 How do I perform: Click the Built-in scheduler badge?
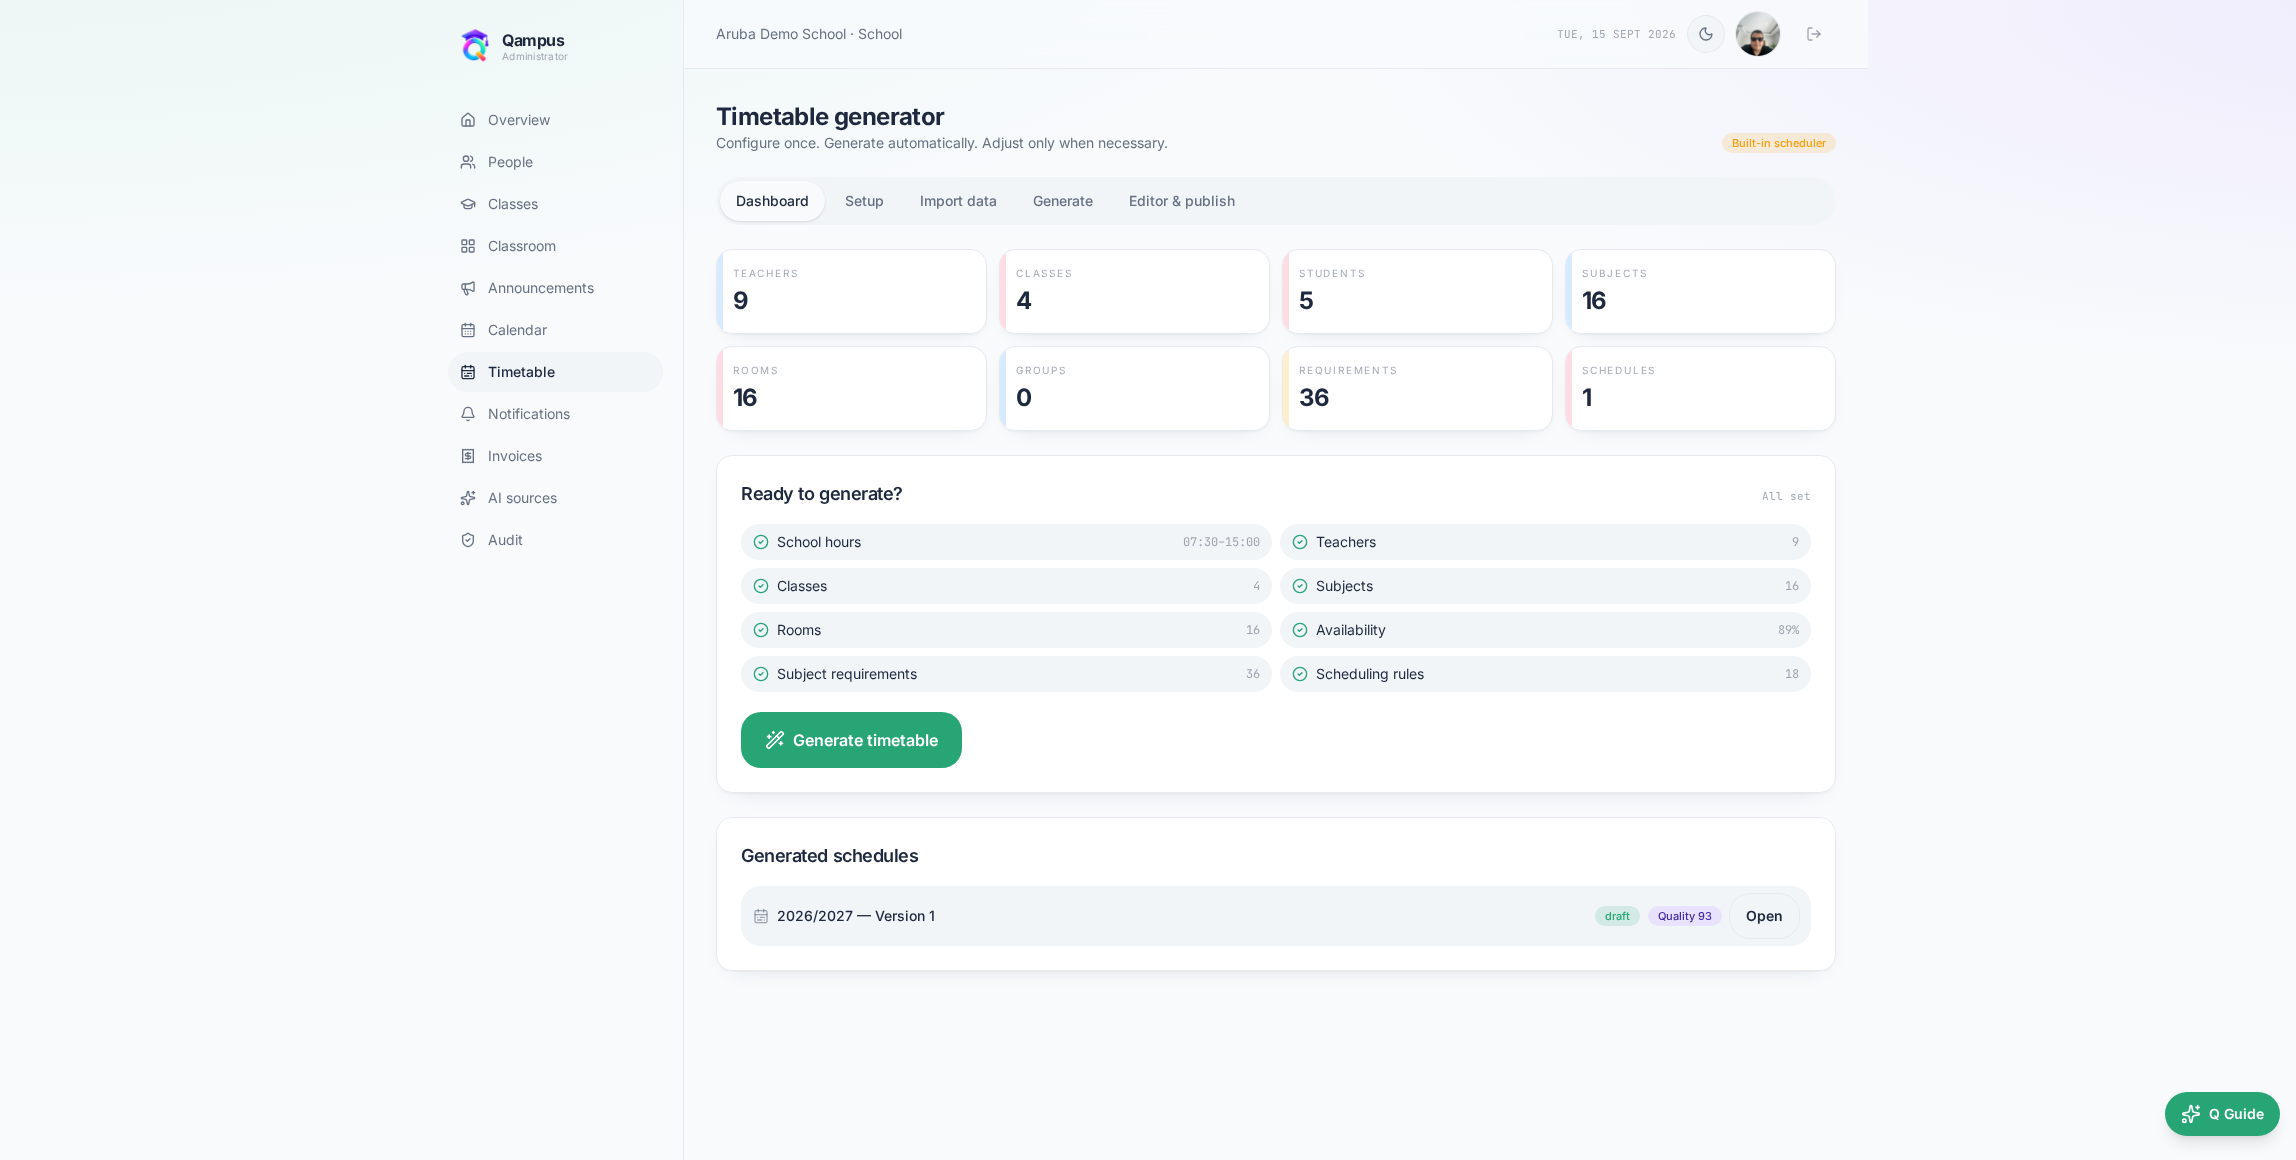point(1778,143)
